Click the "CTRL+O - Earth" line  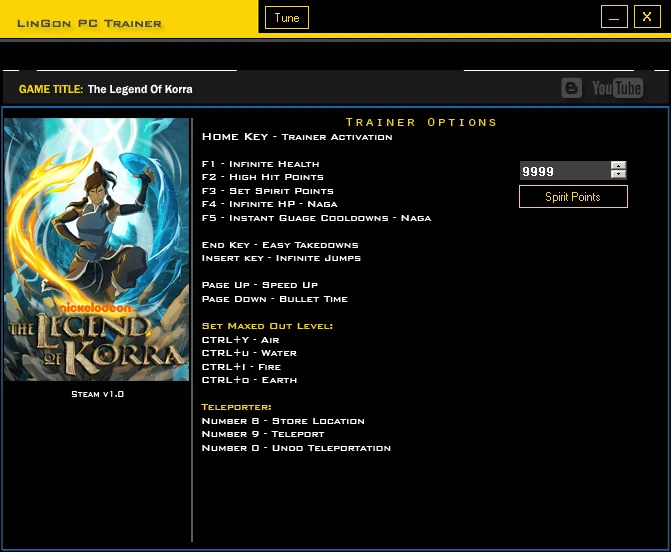coord(249,380)
